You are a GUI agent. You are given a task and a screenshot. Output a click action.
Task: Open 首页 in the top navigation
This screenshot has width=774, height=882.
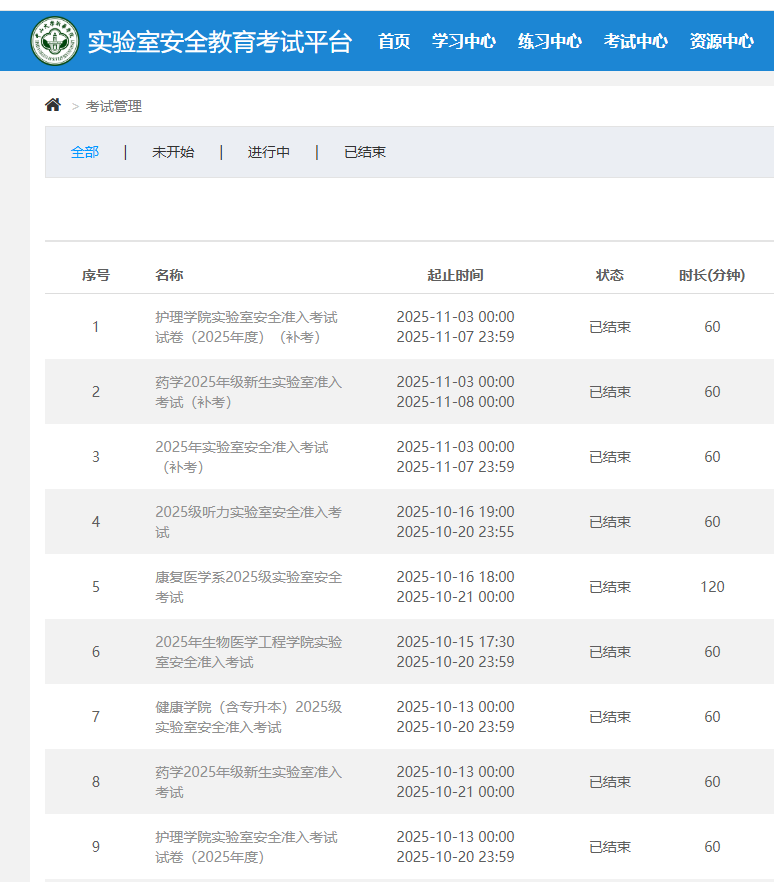[x=394, y=41]
